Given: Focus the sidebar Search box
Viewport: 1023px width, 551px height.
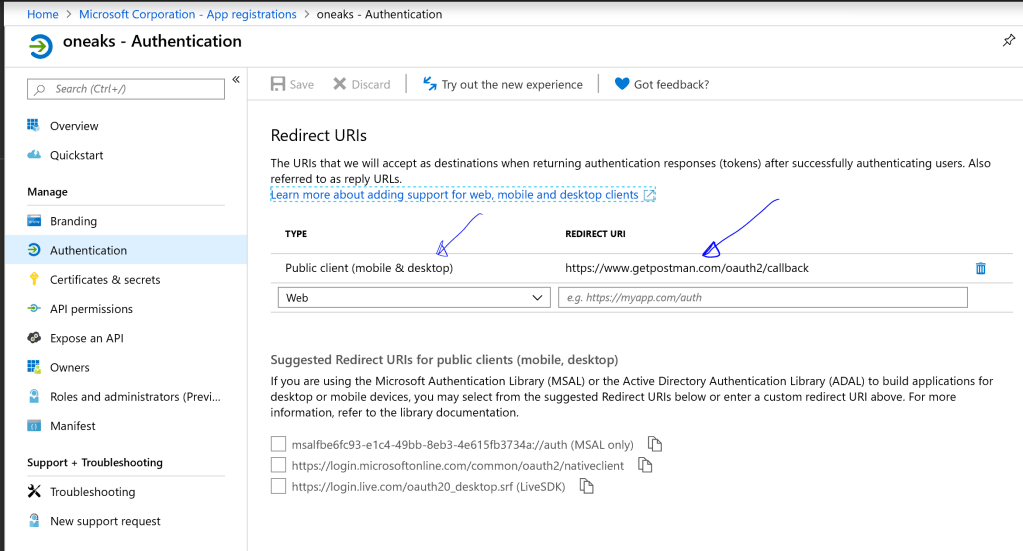Looking at the screenshot, I should [x=126, y=89].
